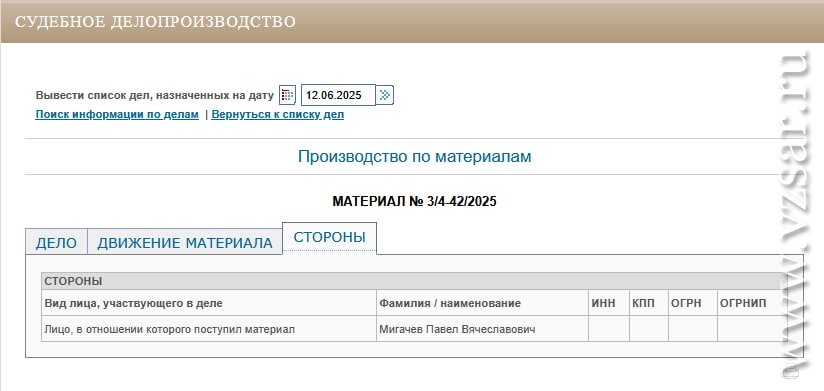This screenshot has width=824, height=391.
Task: Click the date field showing 12.06.2025
Action: 338,95
